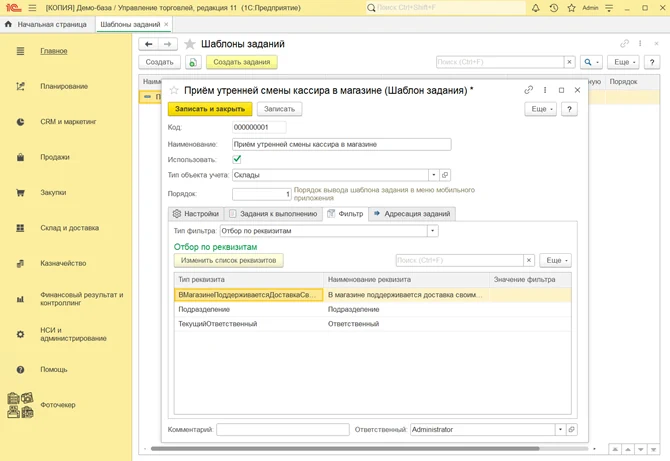Expand the Ответственный dropdown
This screenshot has width=670, height=461.
(x=559, y=430)
